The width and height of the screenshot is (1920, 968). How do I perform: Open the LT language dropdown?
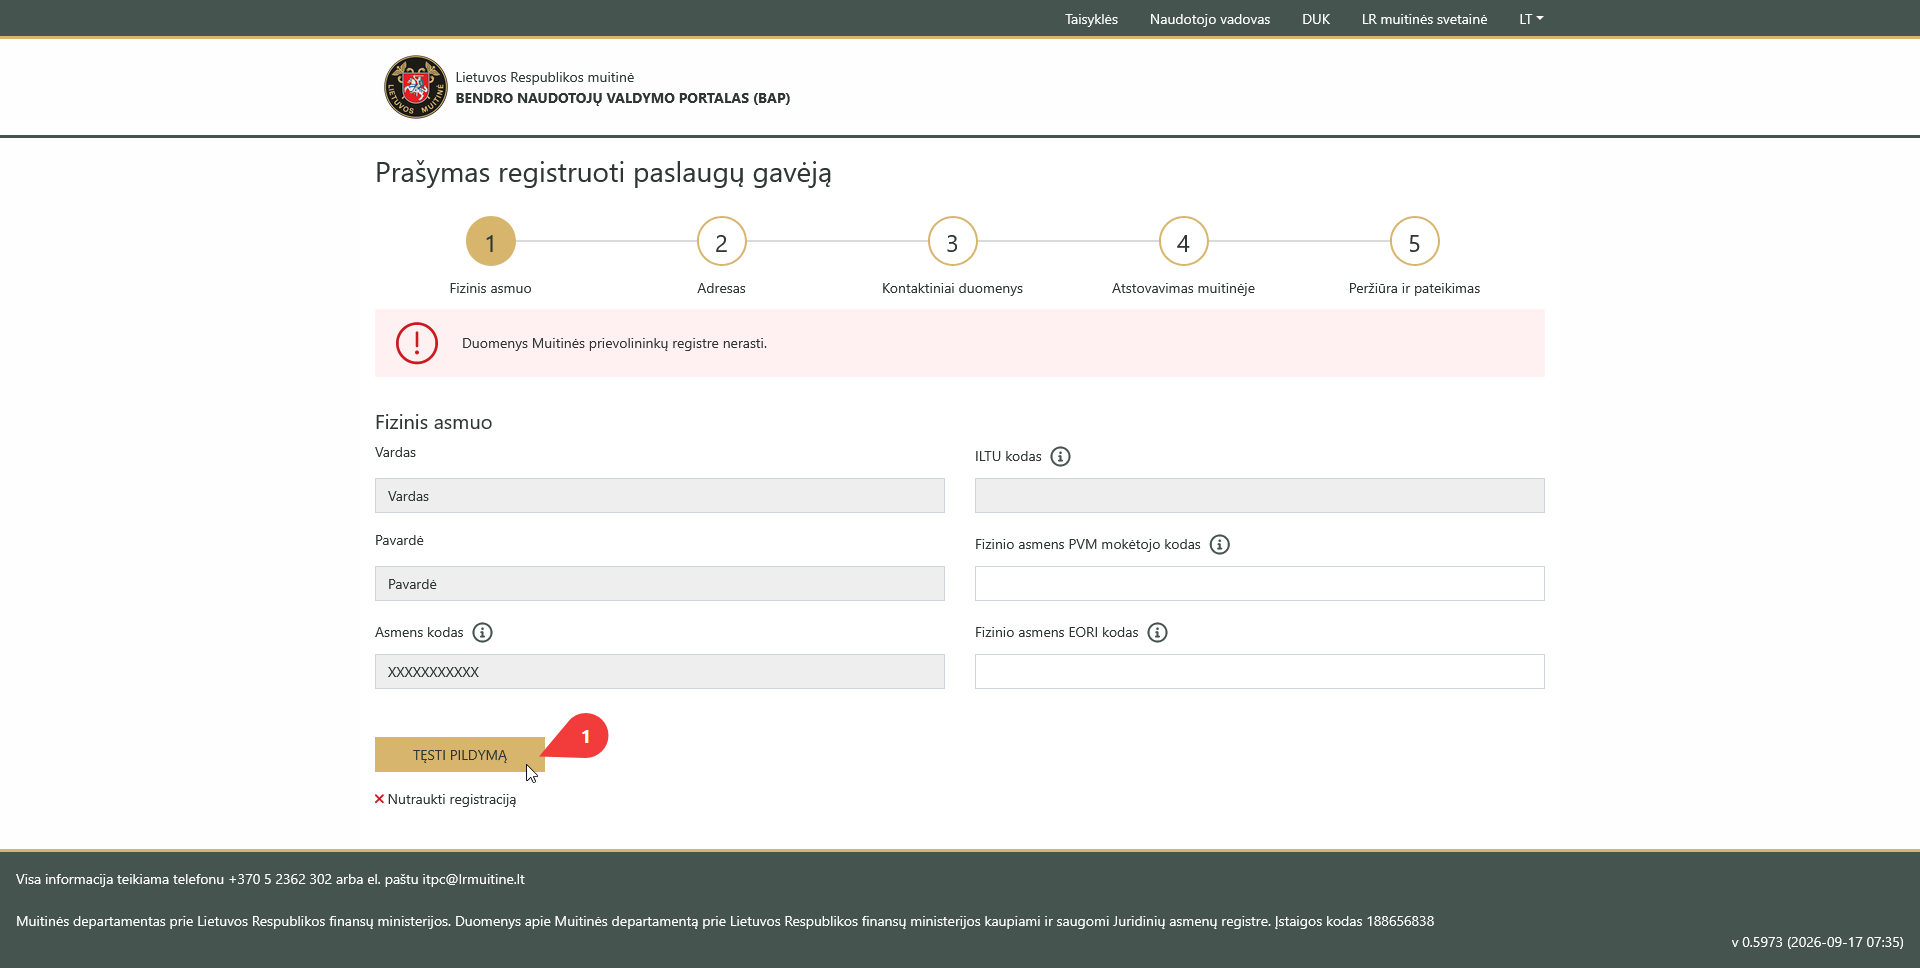point(1531,19)
